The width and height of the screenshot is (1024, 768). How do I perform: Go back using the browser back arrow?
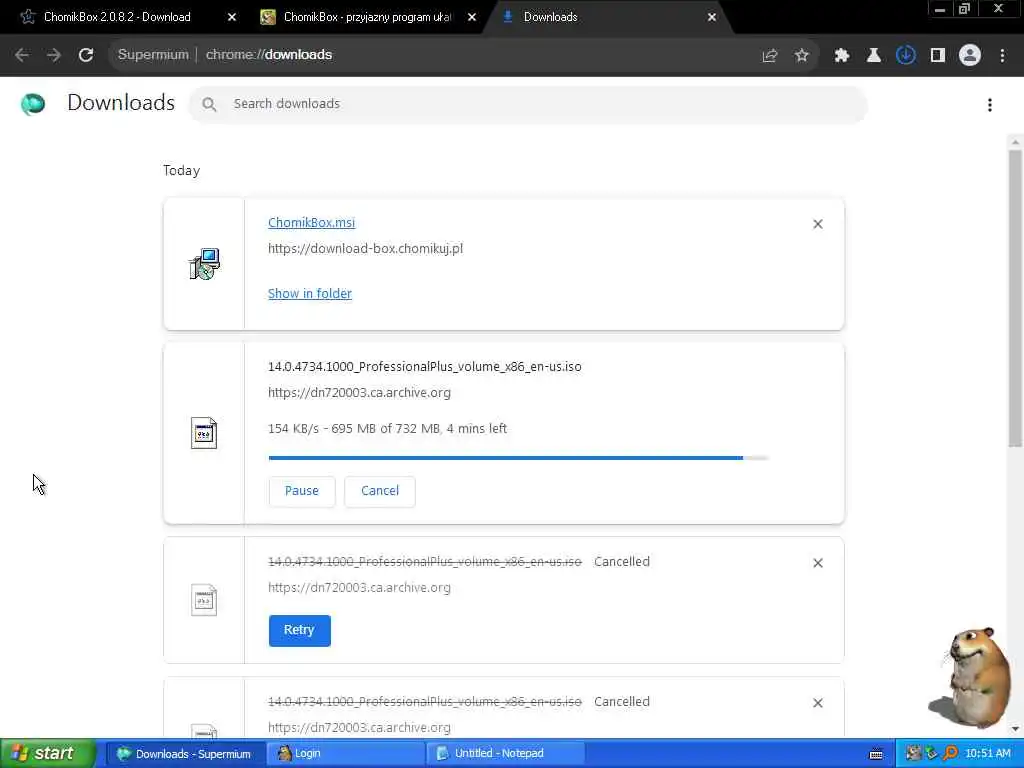[x=22, y=55]
